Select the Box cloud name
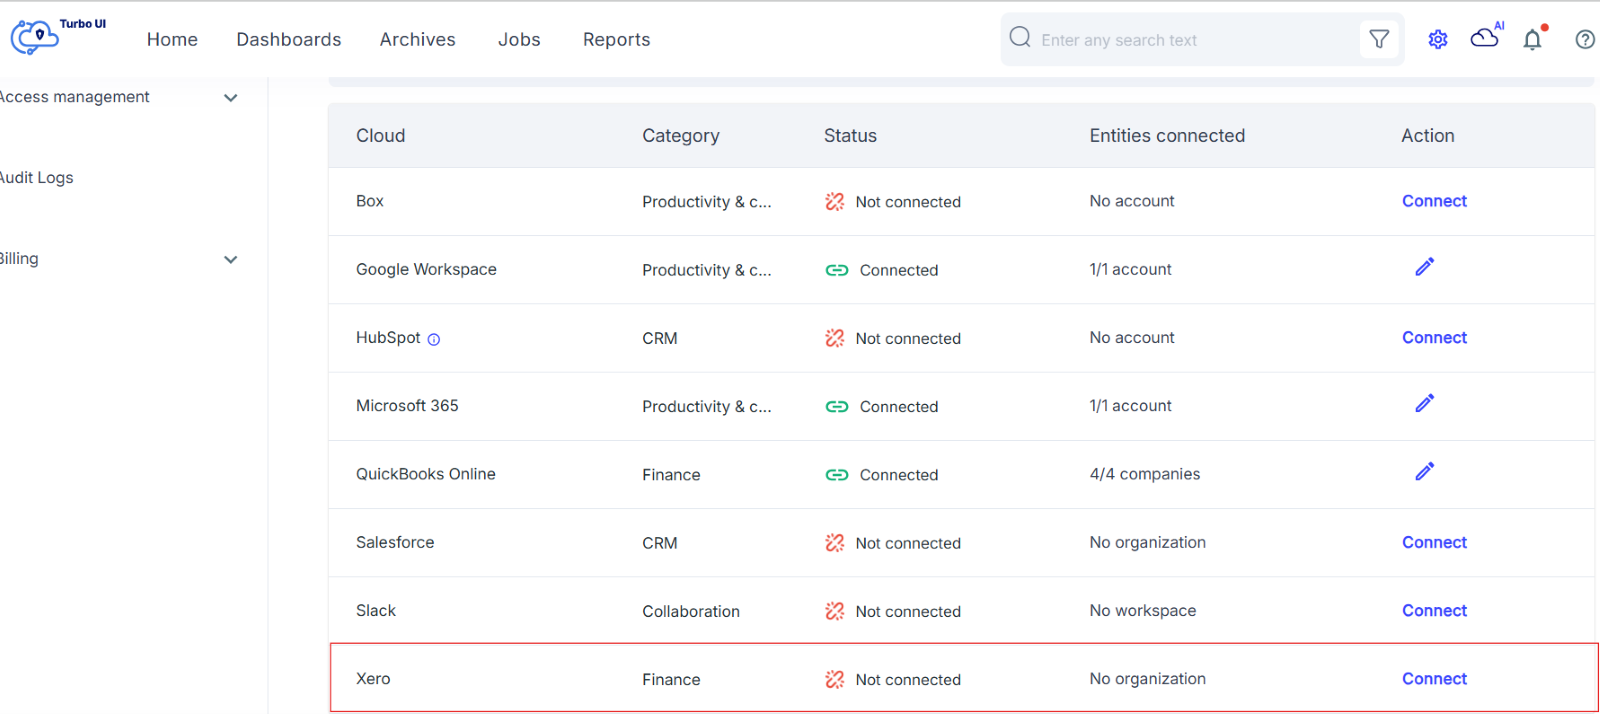 370,201
